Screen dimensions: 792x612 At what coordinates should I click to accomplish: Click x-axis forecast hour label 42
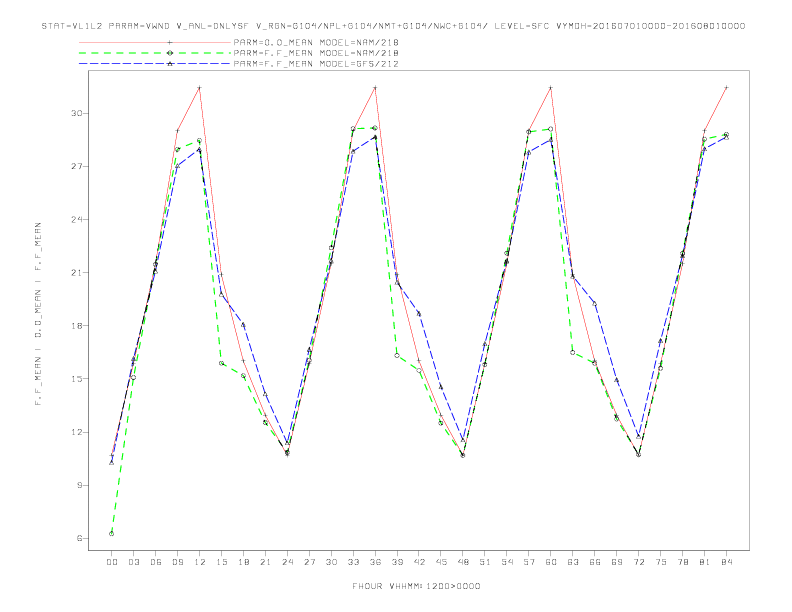419,562
